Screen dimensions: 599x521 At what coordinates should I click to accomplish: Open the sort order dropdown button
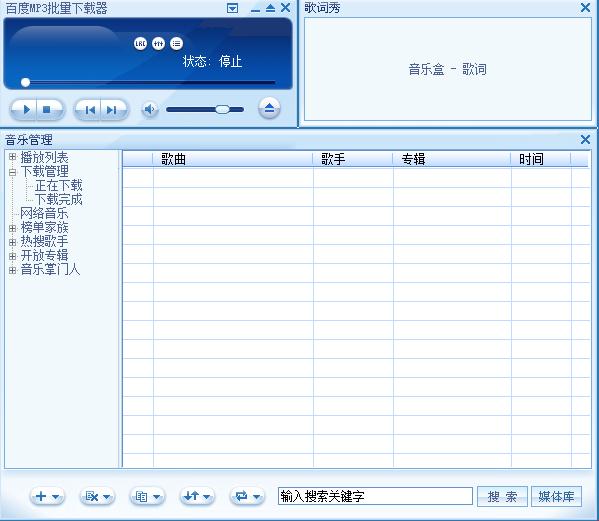(197, 496)
